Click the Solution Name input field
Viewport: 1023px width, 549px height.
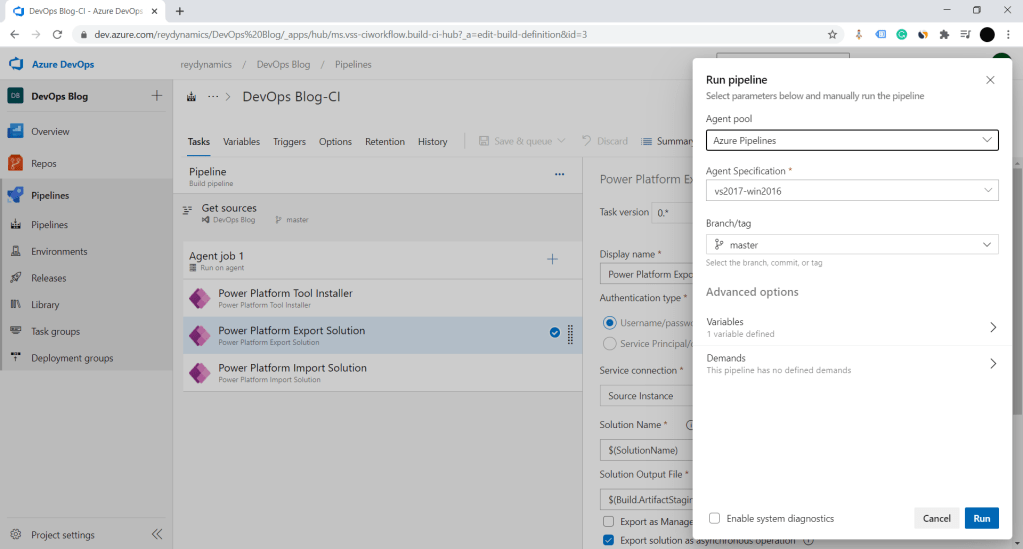[x=645, y=450]
